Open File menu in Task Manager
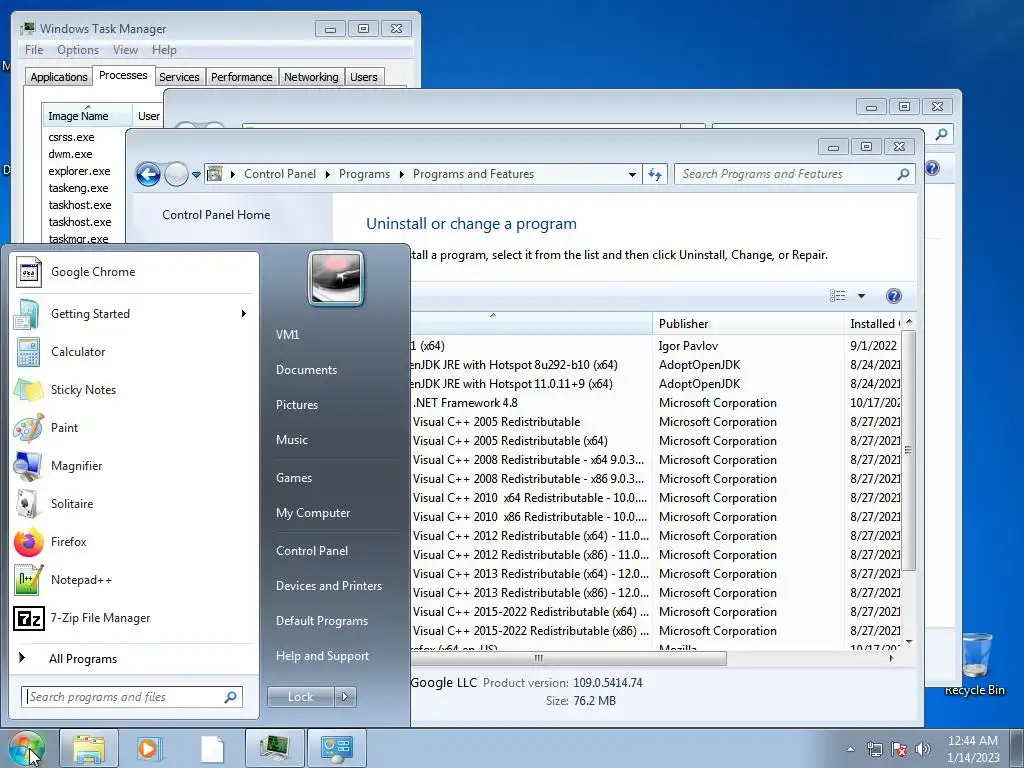The image size is (1024, 768). pos(34,50)
